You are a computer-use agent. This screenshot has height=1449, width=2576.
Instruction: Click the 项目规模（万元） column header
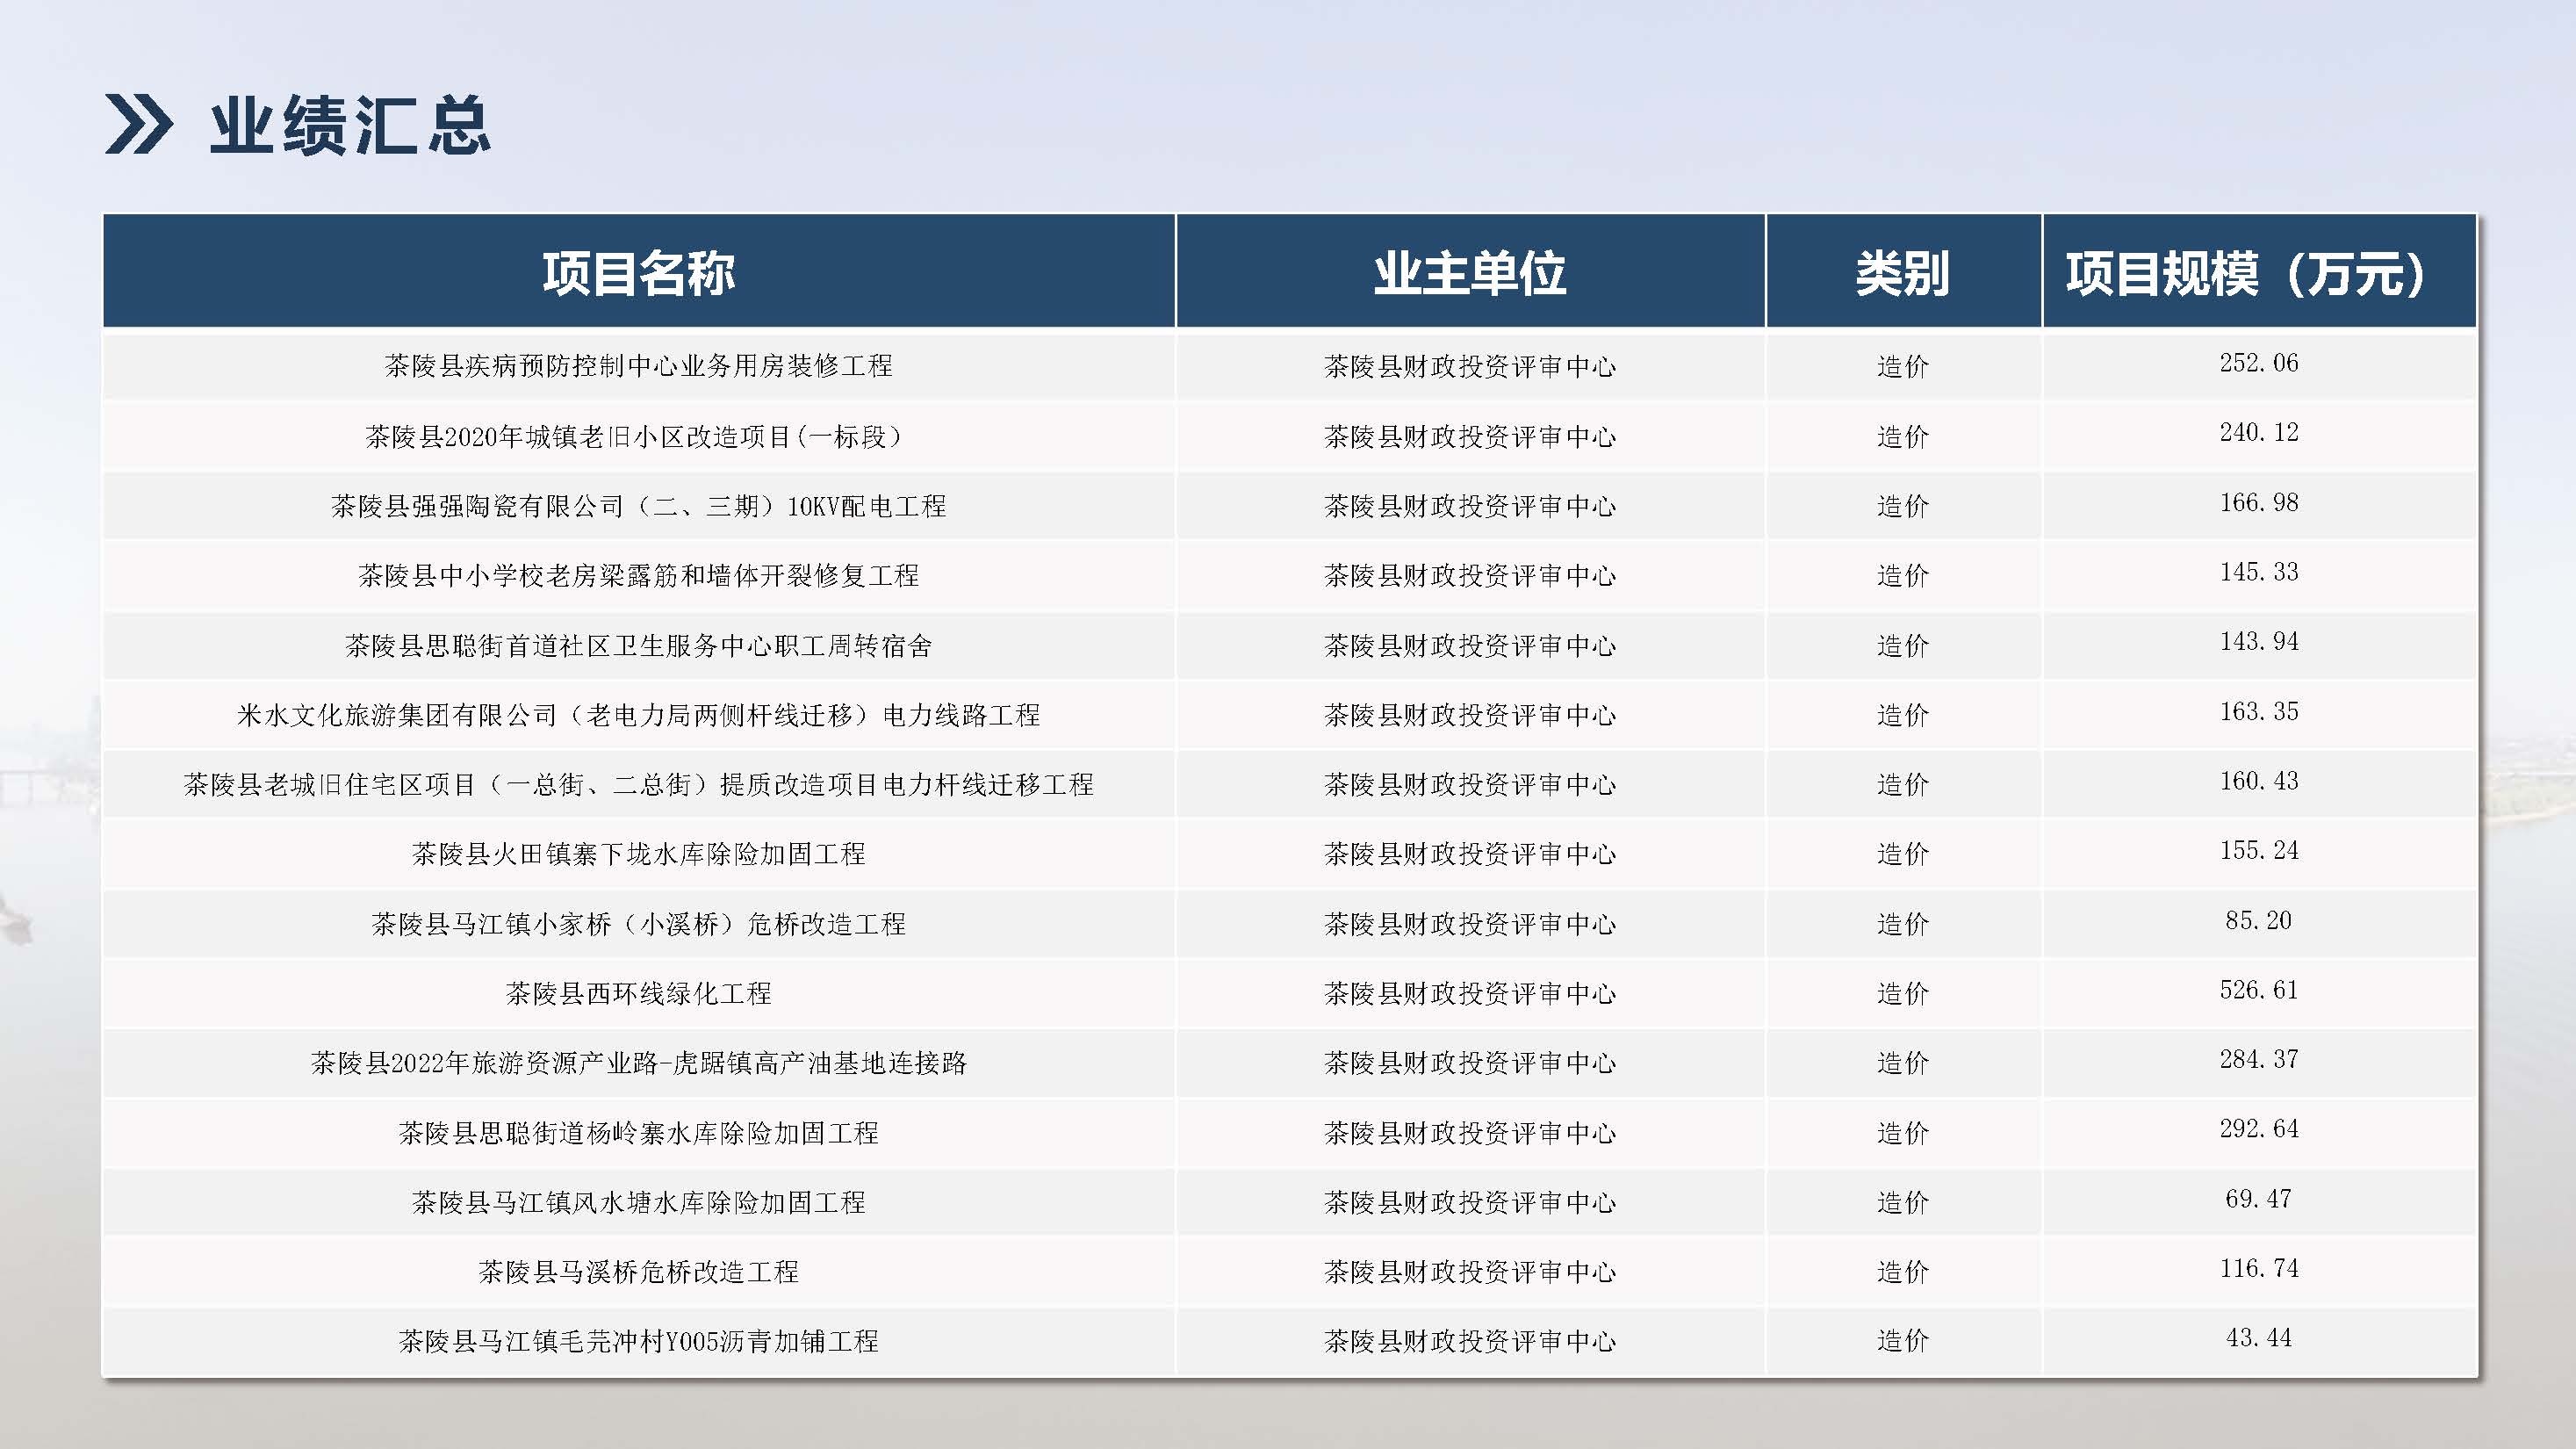click(x=2258, y=273)
